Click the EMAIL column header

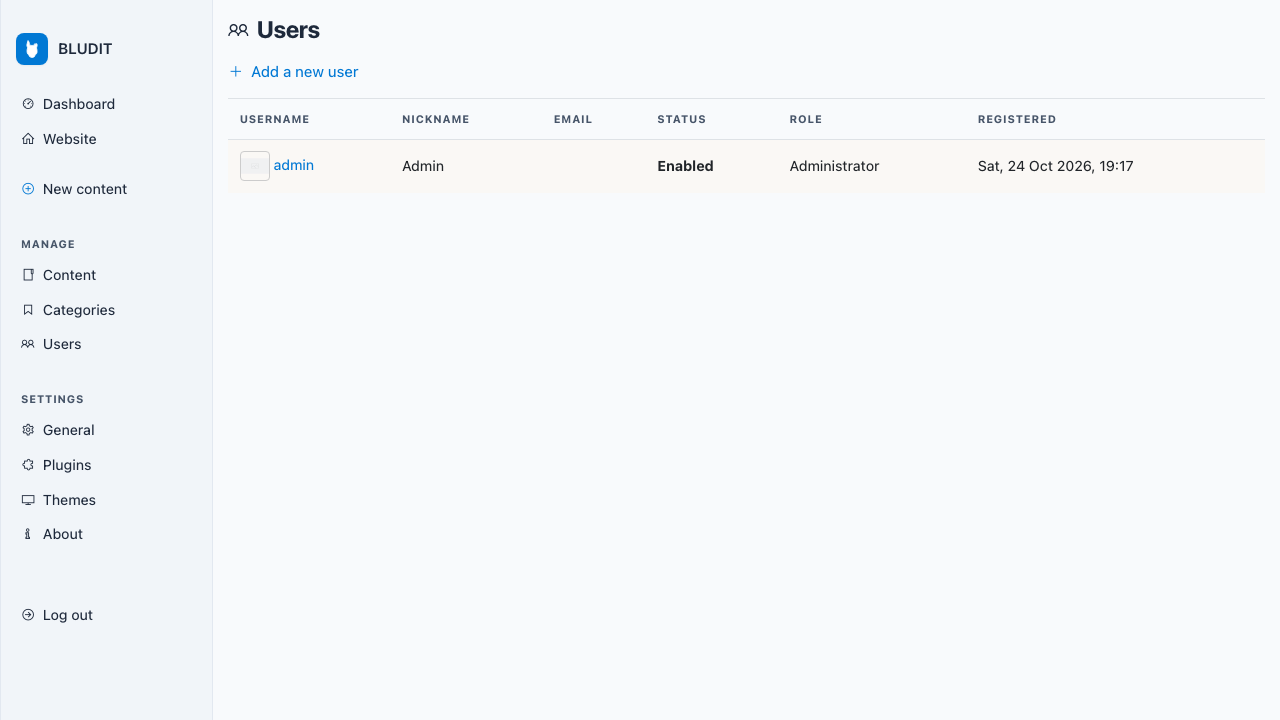pyautogui.click(x=573, y=119)
